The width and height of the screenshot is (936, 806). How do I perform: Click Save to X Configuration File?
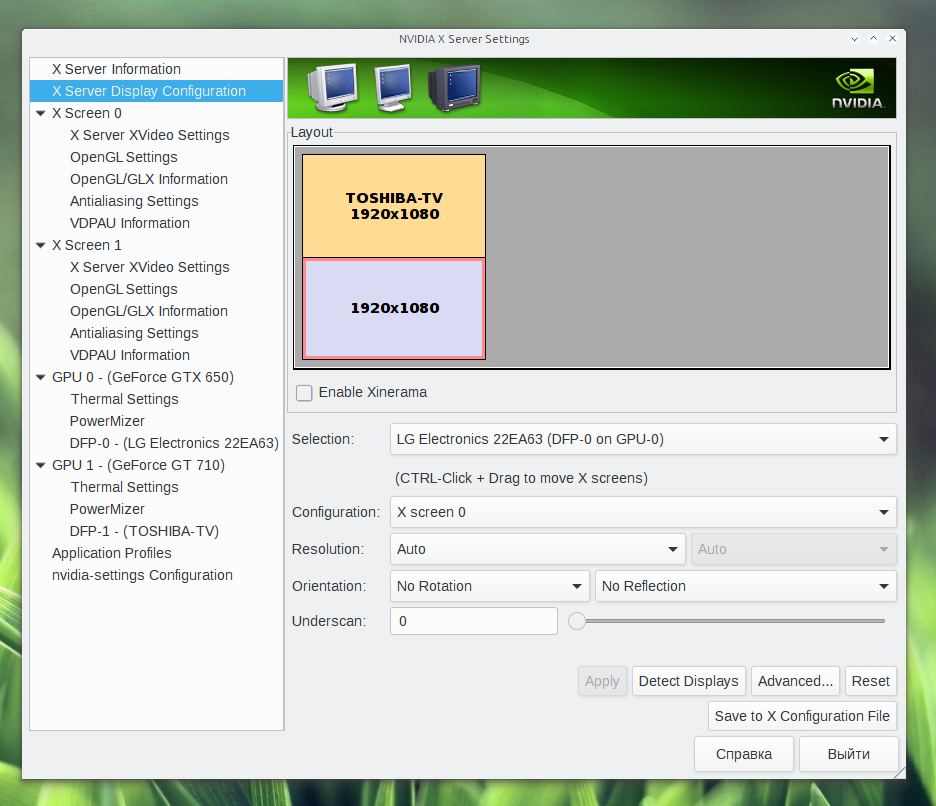point(802,716)
